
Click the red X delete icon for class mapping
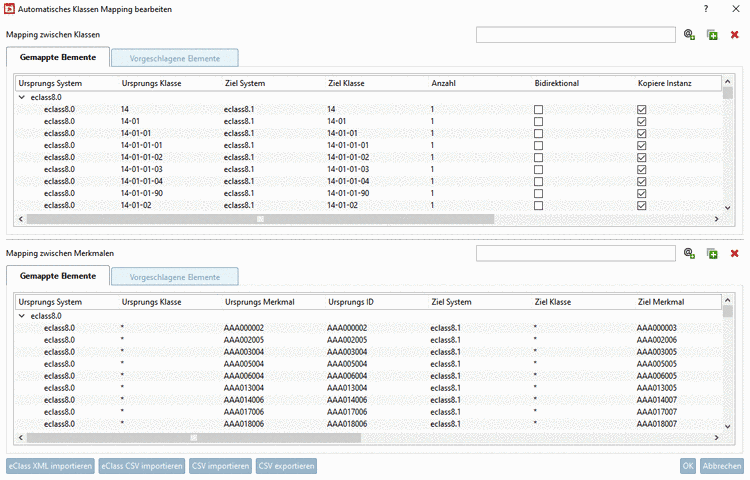pos(735,35)
